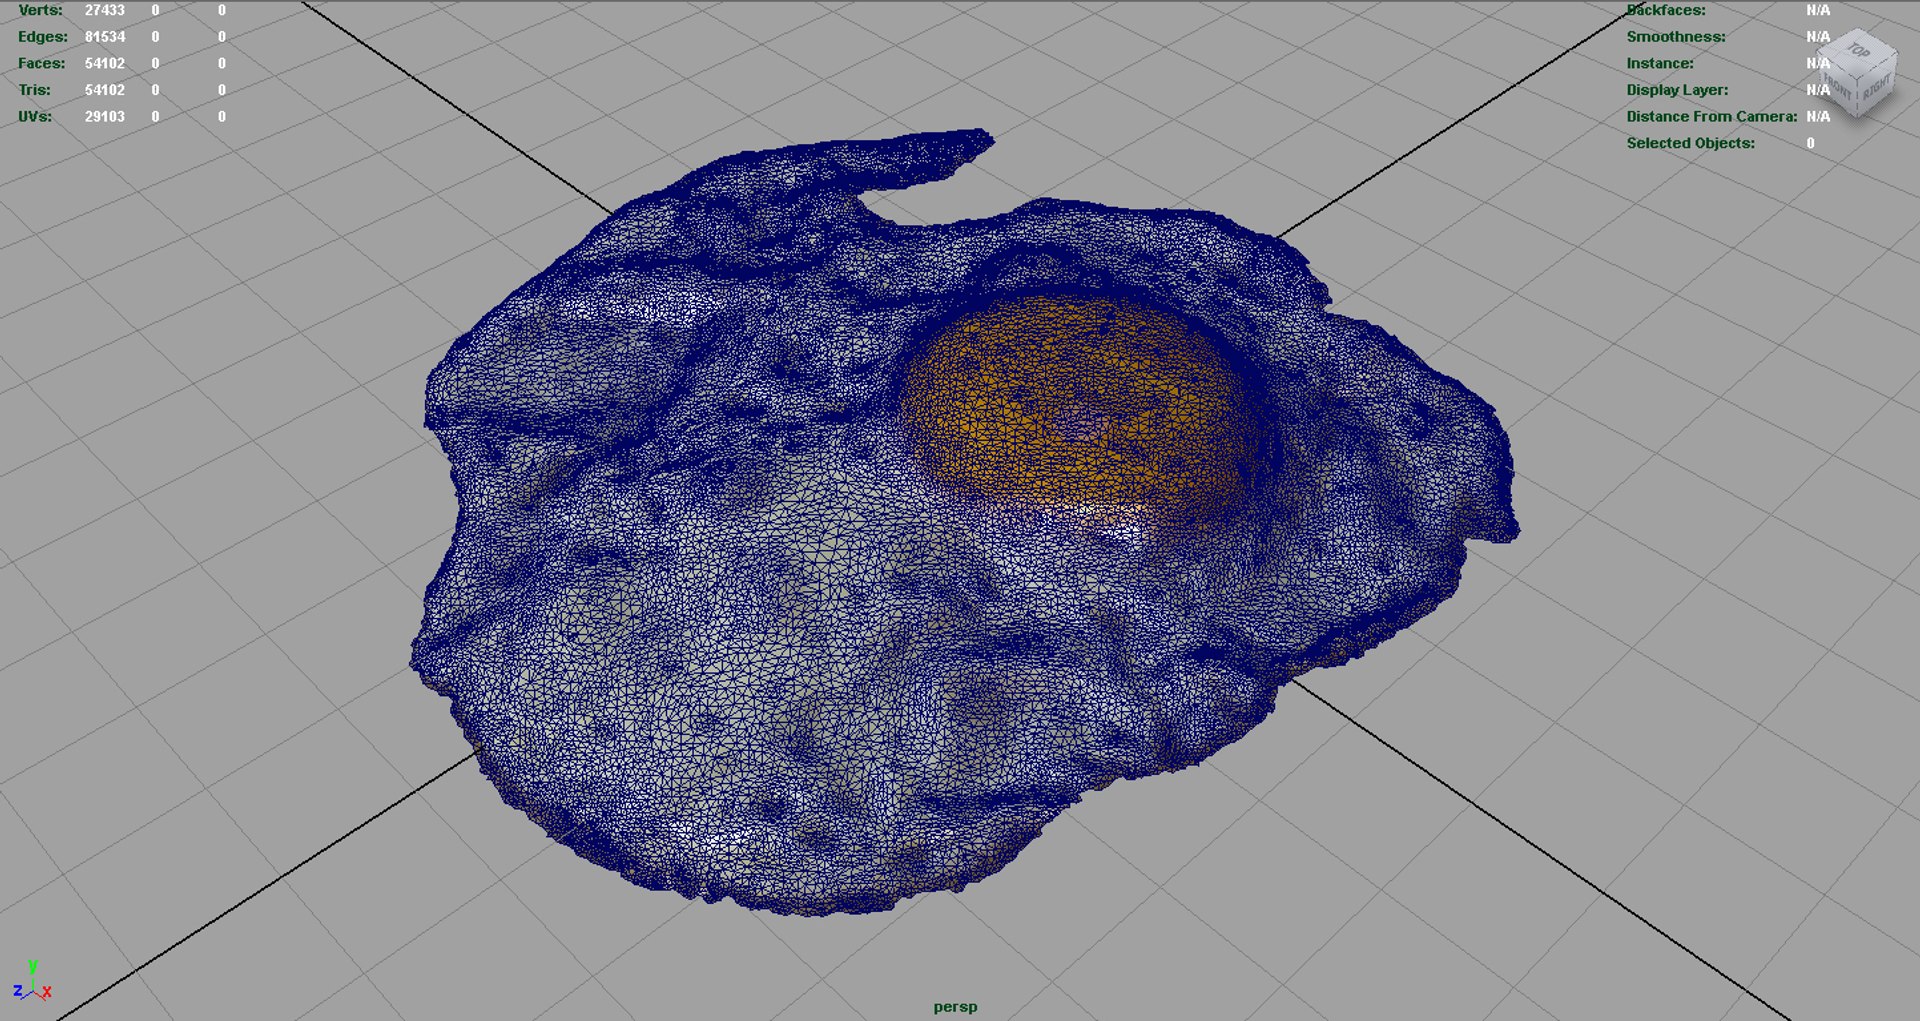Viewport: 1920px width, 1021px height.
Task: Click the UV count value 29103
Action: pyautogui.click(x=105, y=116)
